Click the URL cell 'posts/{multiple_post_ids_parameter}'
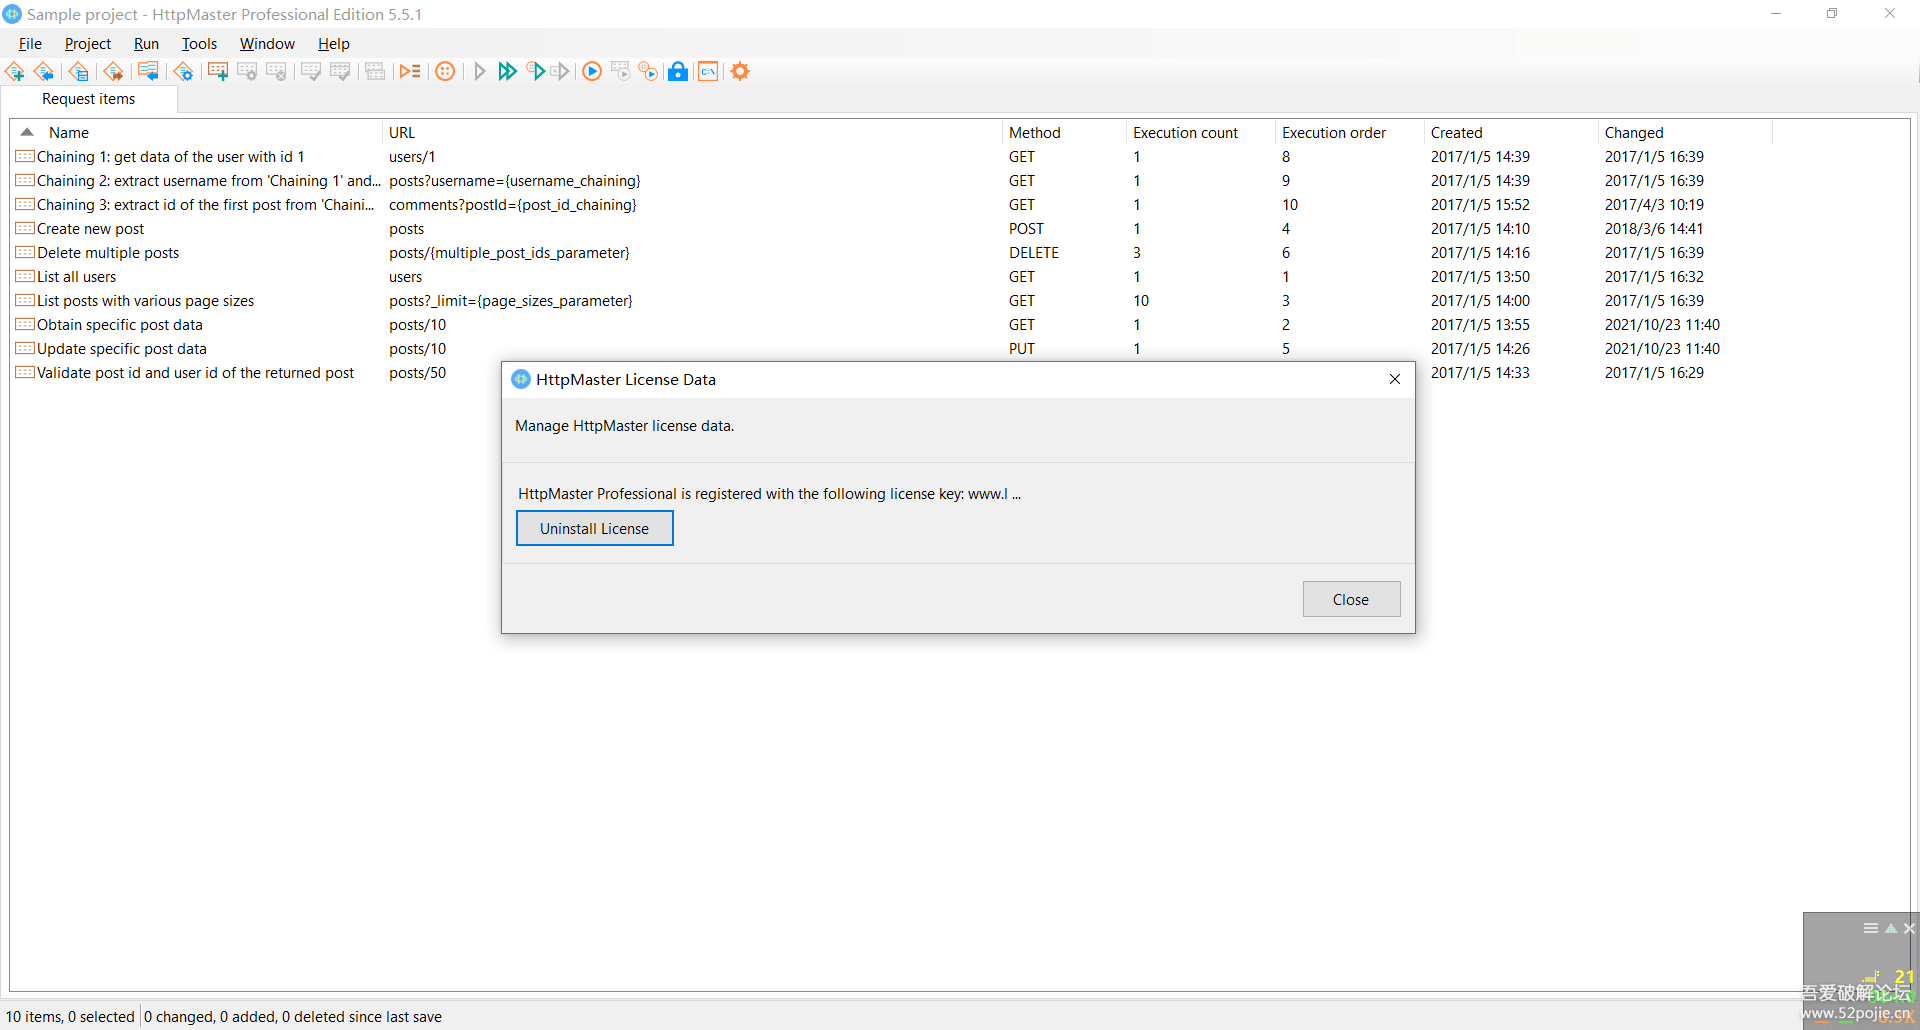The width and height of the screenshot is (1920, 1030). [x=509, y=253]
